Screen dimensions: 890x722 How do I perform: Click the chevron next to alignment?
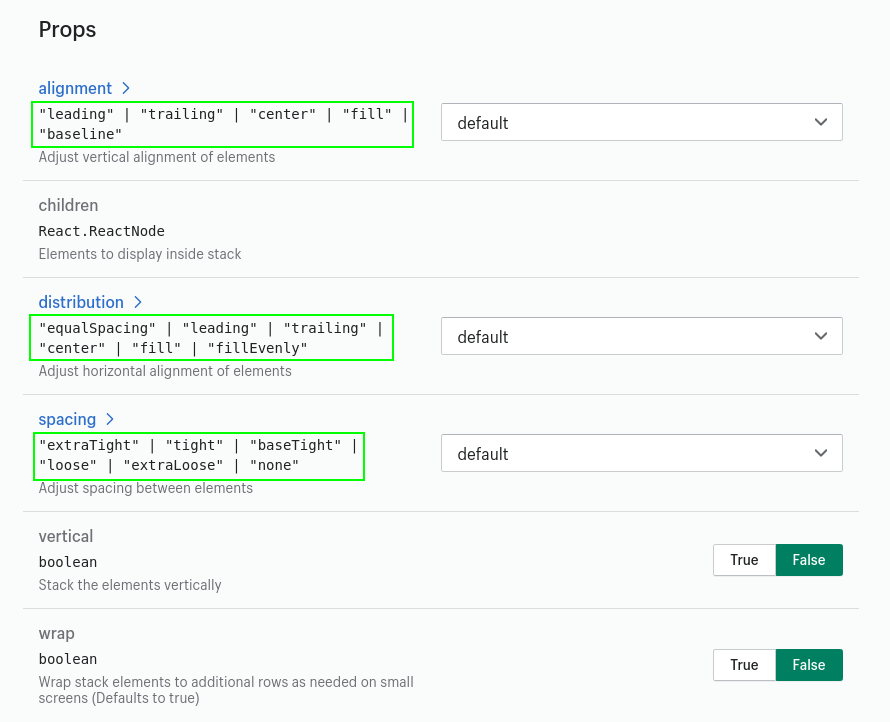coord(126,88)
